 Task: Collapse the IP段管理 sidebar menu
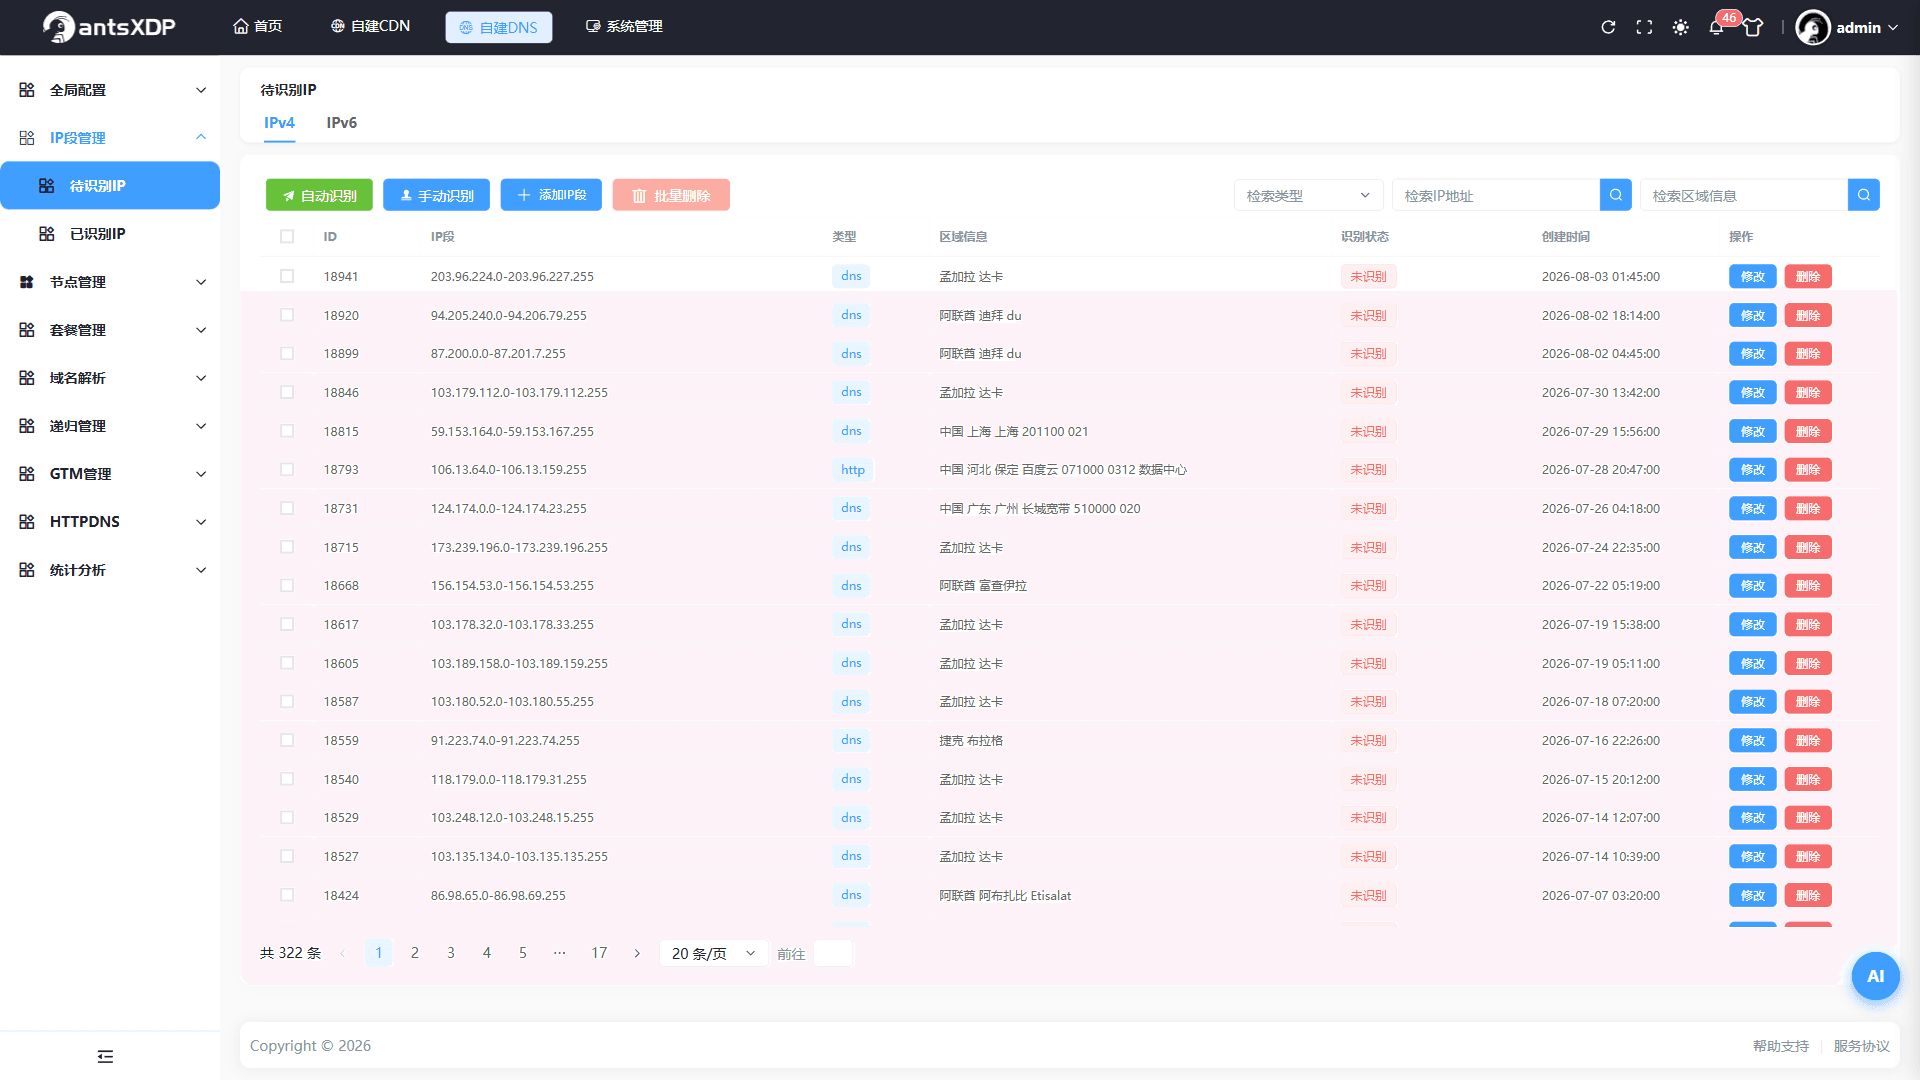coord(110,138)
